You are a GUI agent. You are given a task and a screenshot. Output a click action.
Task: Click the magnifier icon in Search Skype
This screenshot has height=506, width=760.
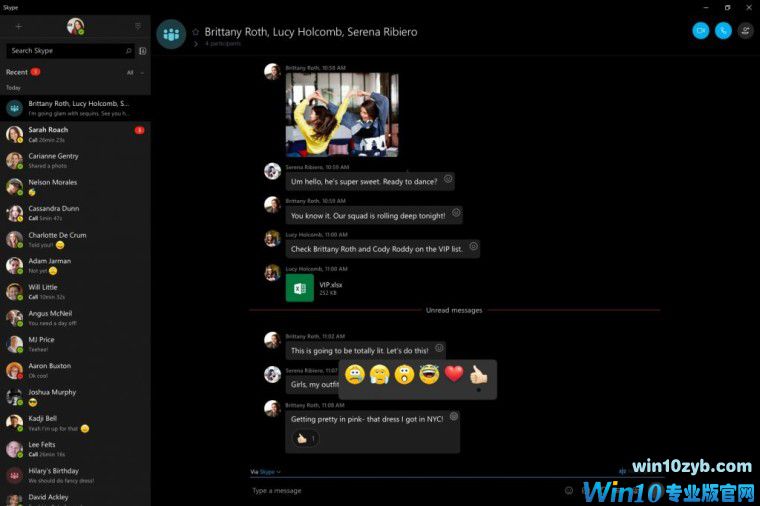[x=128, y=51]
